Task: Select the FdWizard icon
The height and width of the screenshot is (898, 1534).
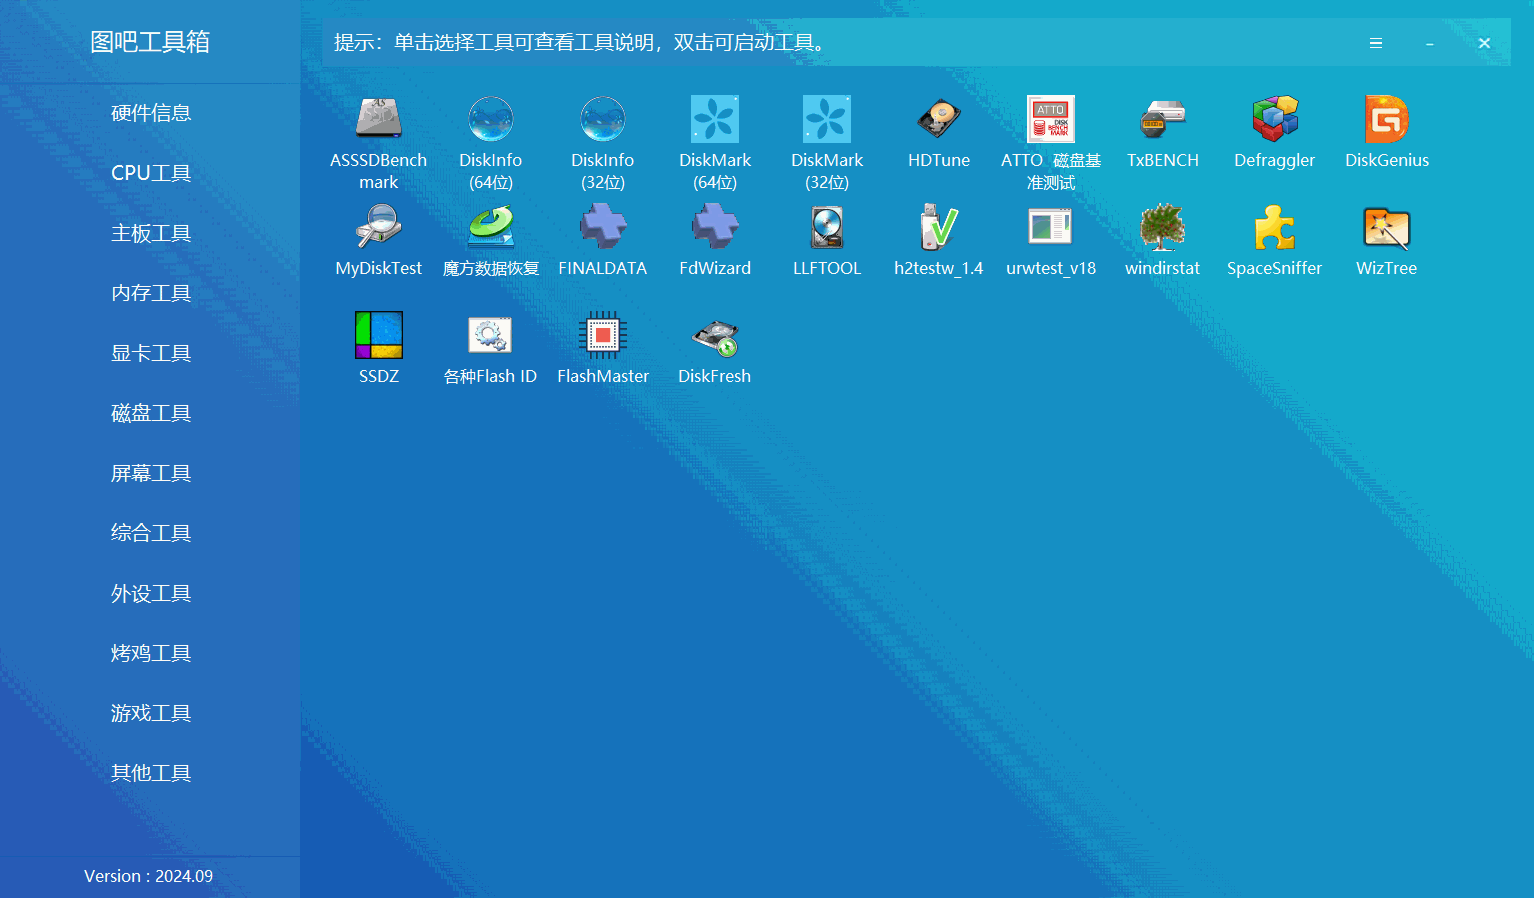Action: pyautogui.click(x=715, y=227)
